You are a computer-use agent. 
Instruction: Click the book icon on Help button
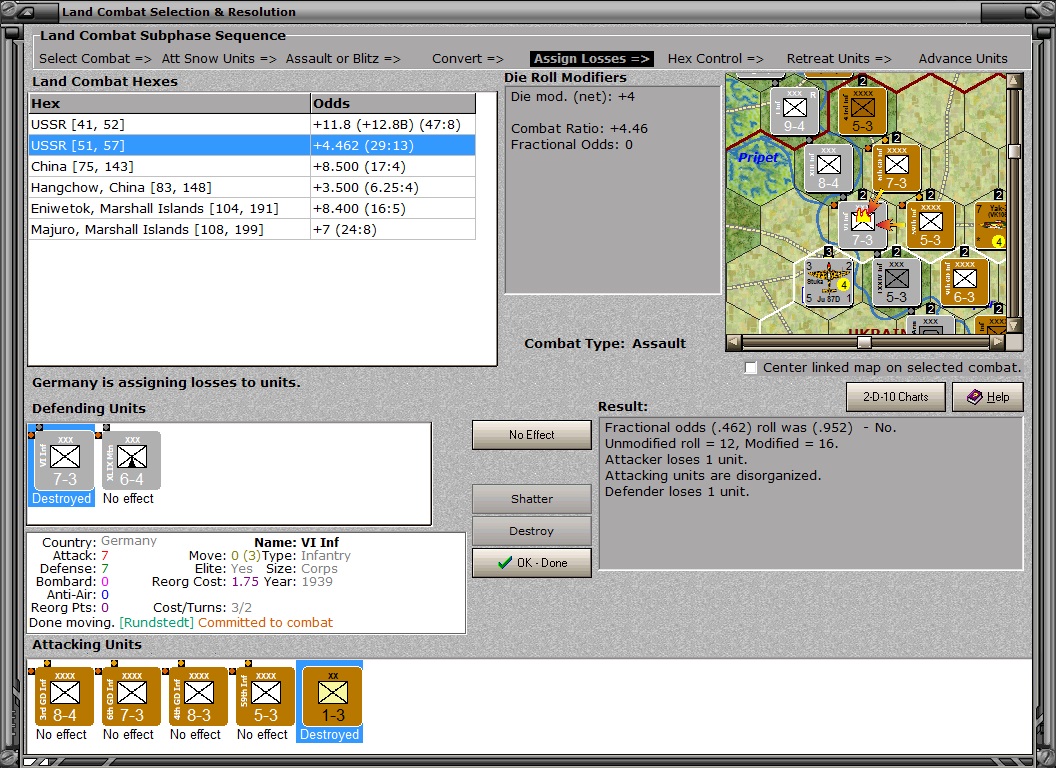tap(975, 397)
